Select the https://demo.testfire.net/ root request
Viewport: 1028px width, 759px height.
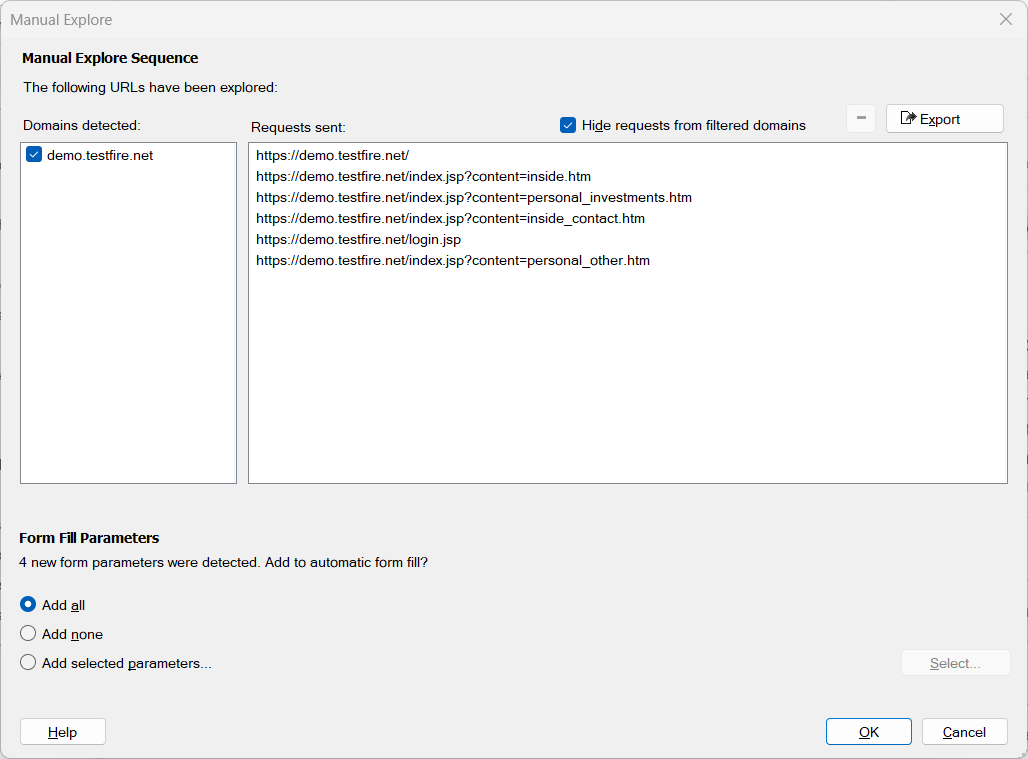pos(333,155)
